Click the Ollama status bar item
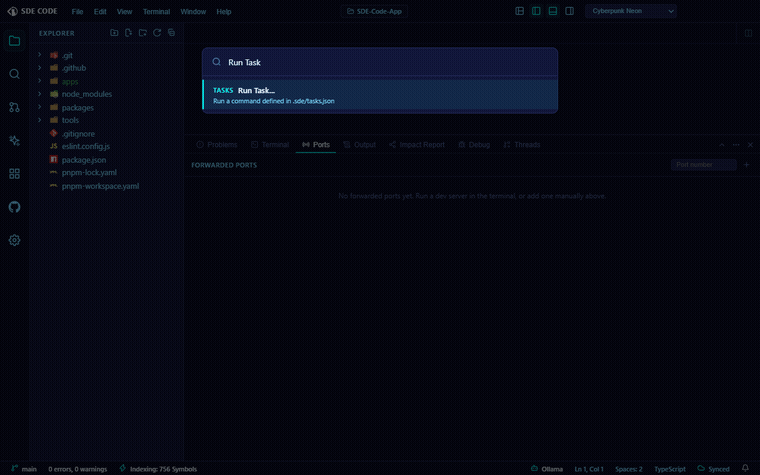This screenshot has height=475, width=760. click(547, 469)
